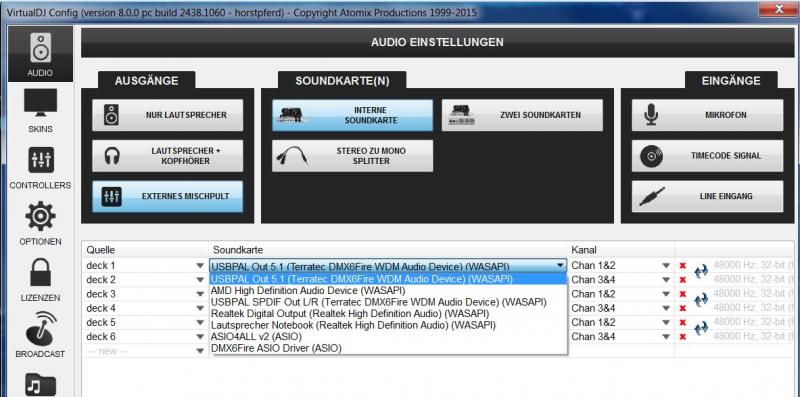Expand the Chan 1&2 Kanal dropdown for deck 1
The height and width of the screenshot is (397, 800).
click(x=666, y=266)
